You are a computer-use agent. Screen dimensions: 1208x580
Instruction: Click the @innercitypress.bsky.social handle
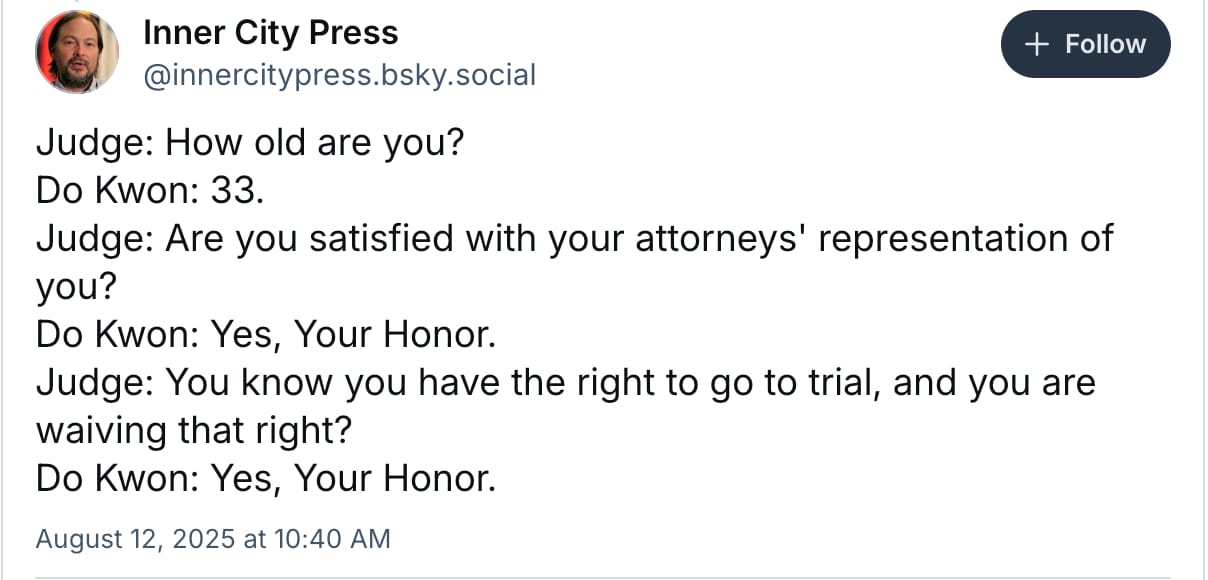click(340, 75)
